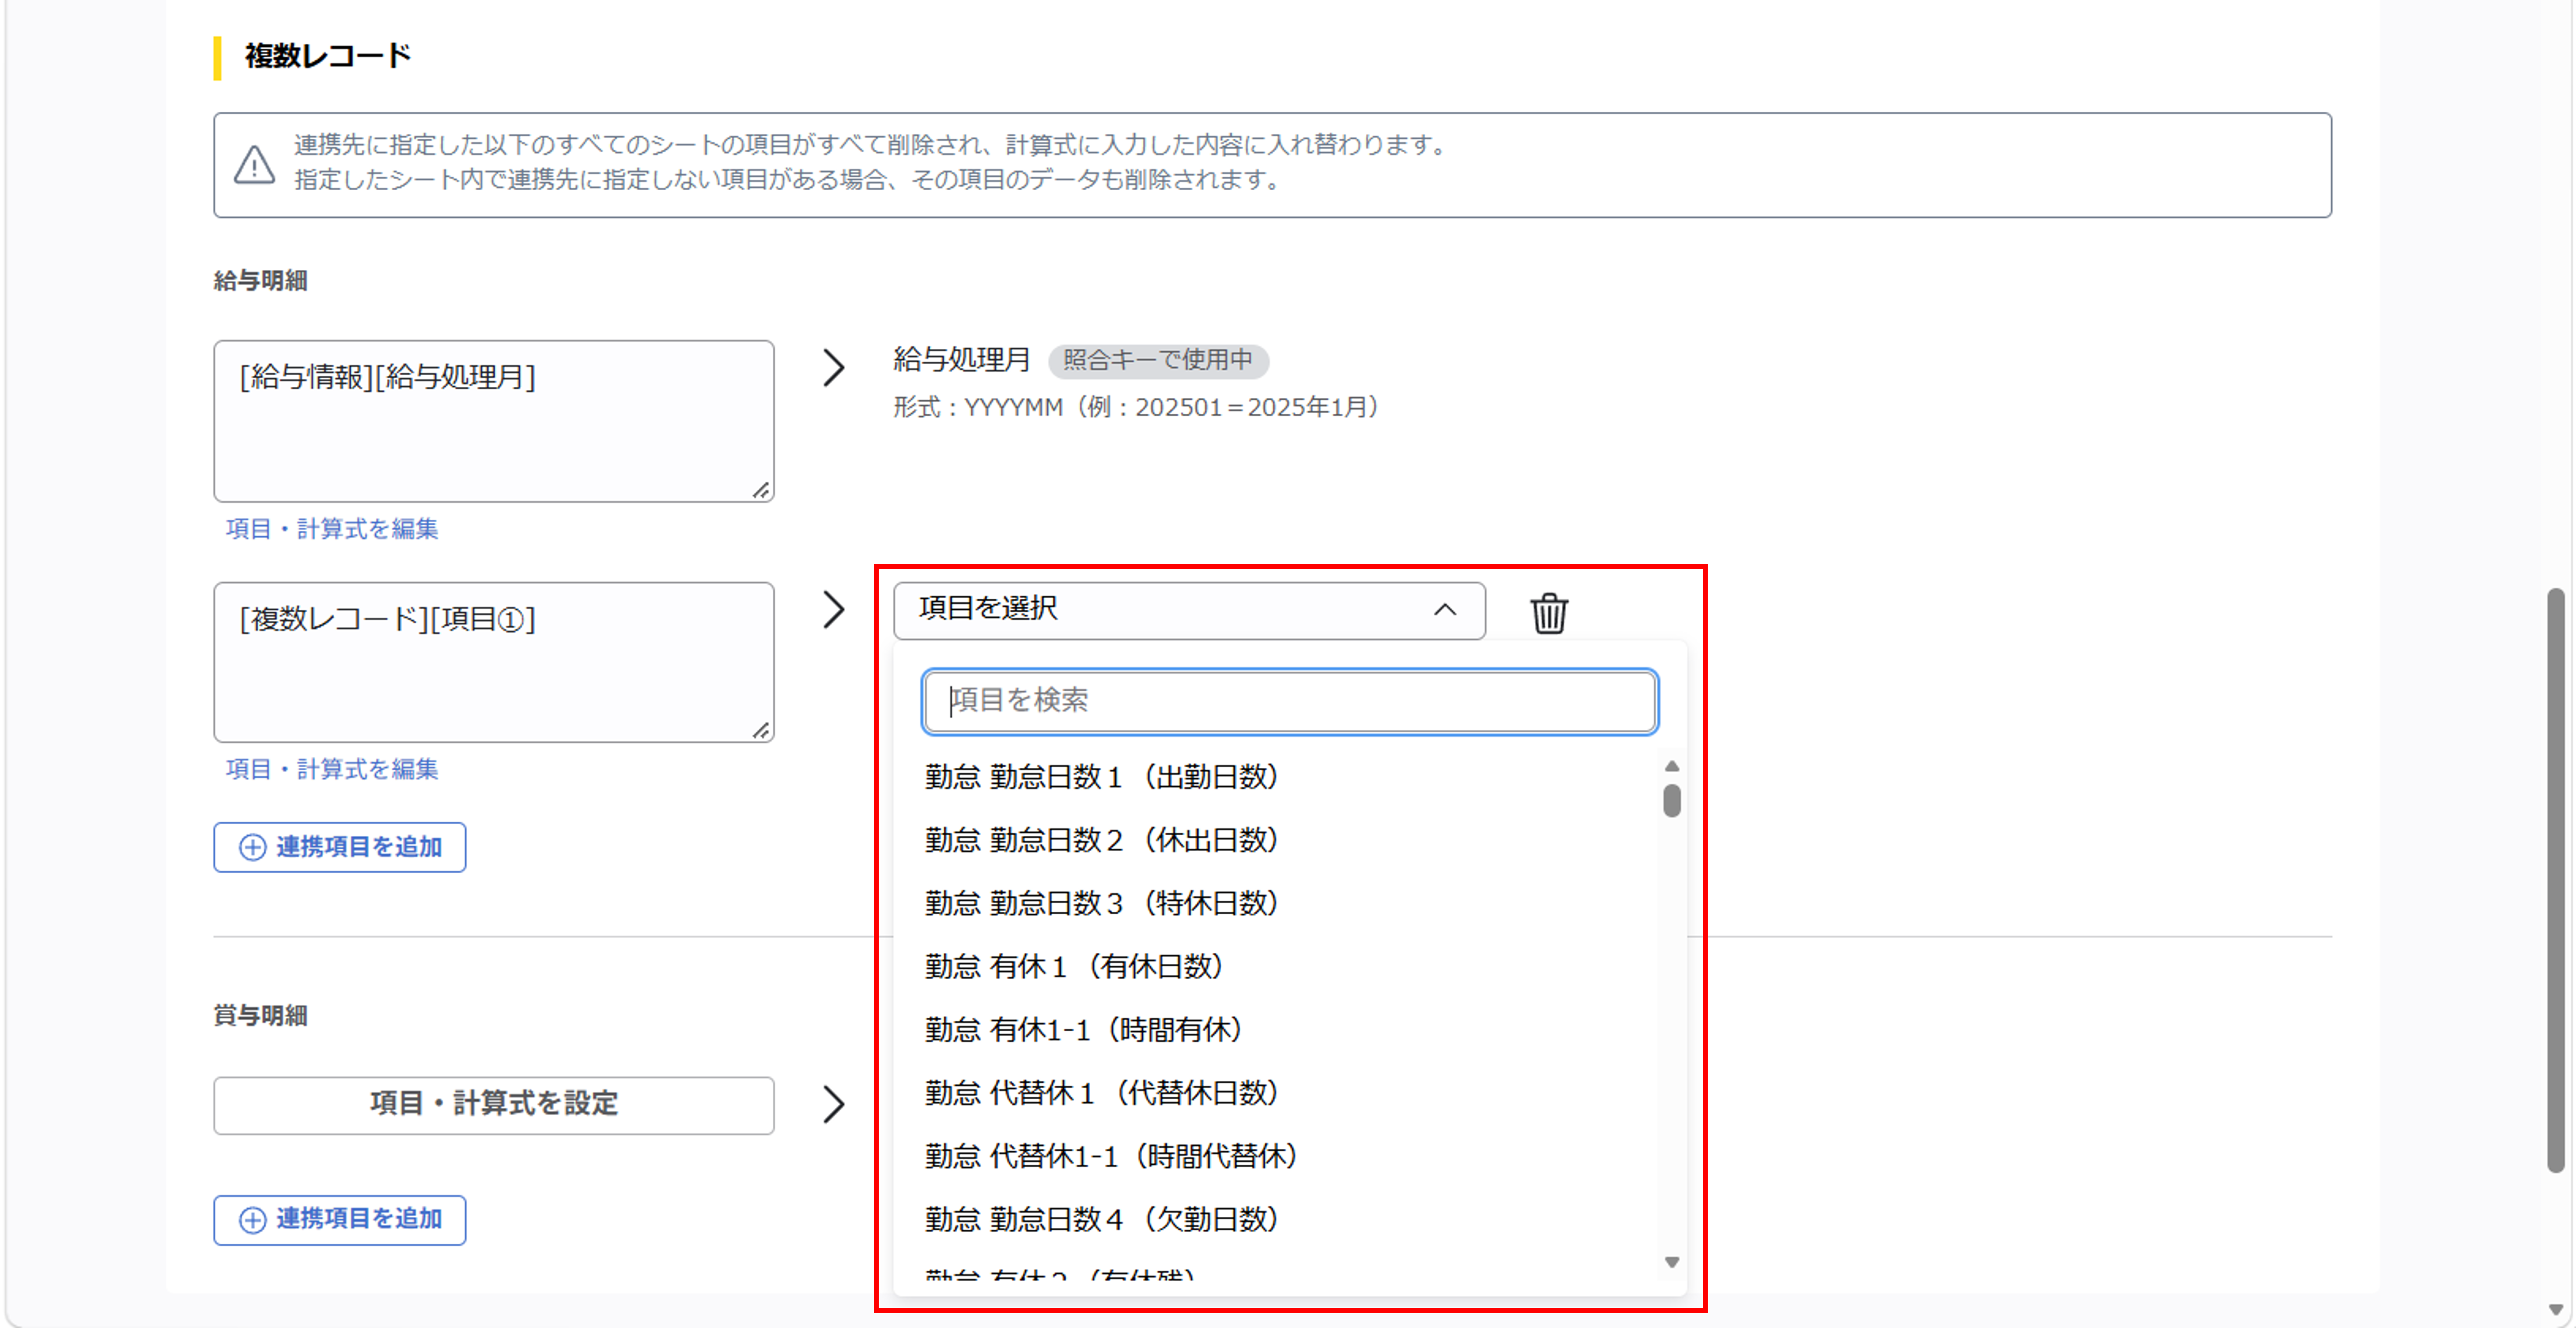Click the 給与明細 section label
Screen dimensions: 2576x1328
click(x=260, y=280)
